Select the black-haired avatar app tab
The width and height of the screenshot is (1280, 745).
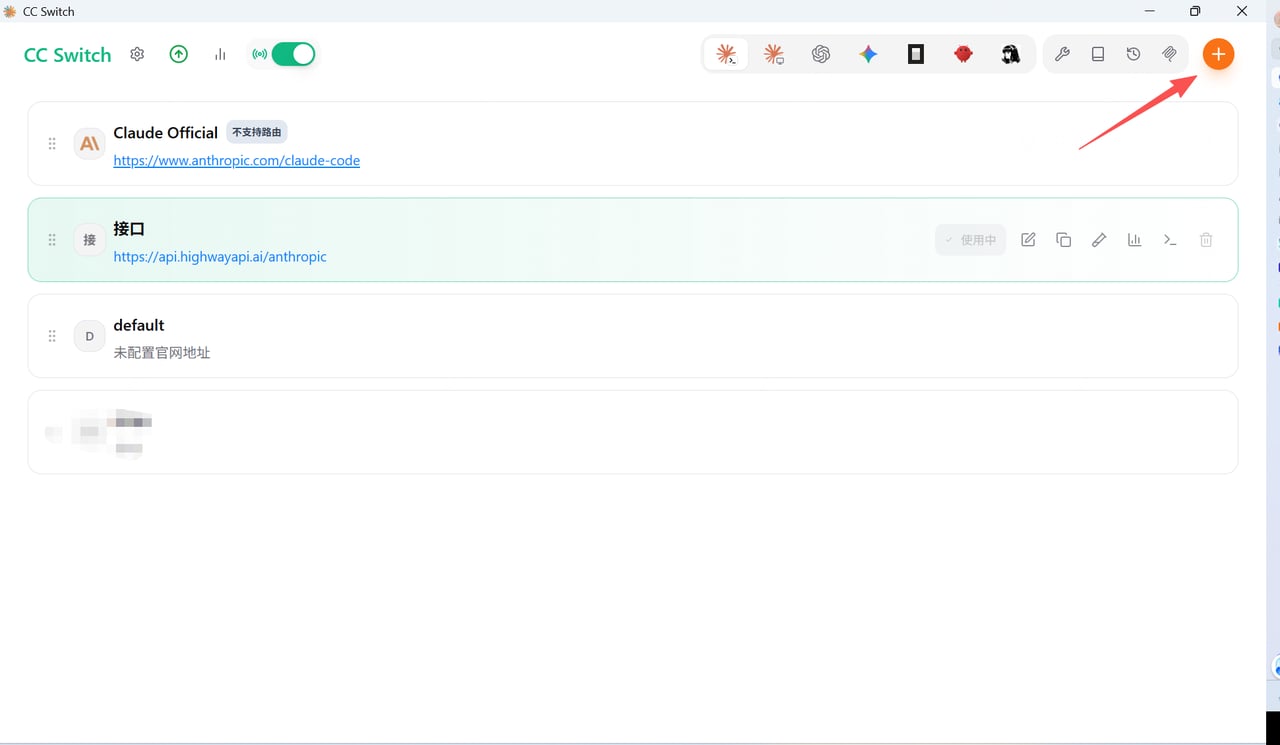point(1011,55)
